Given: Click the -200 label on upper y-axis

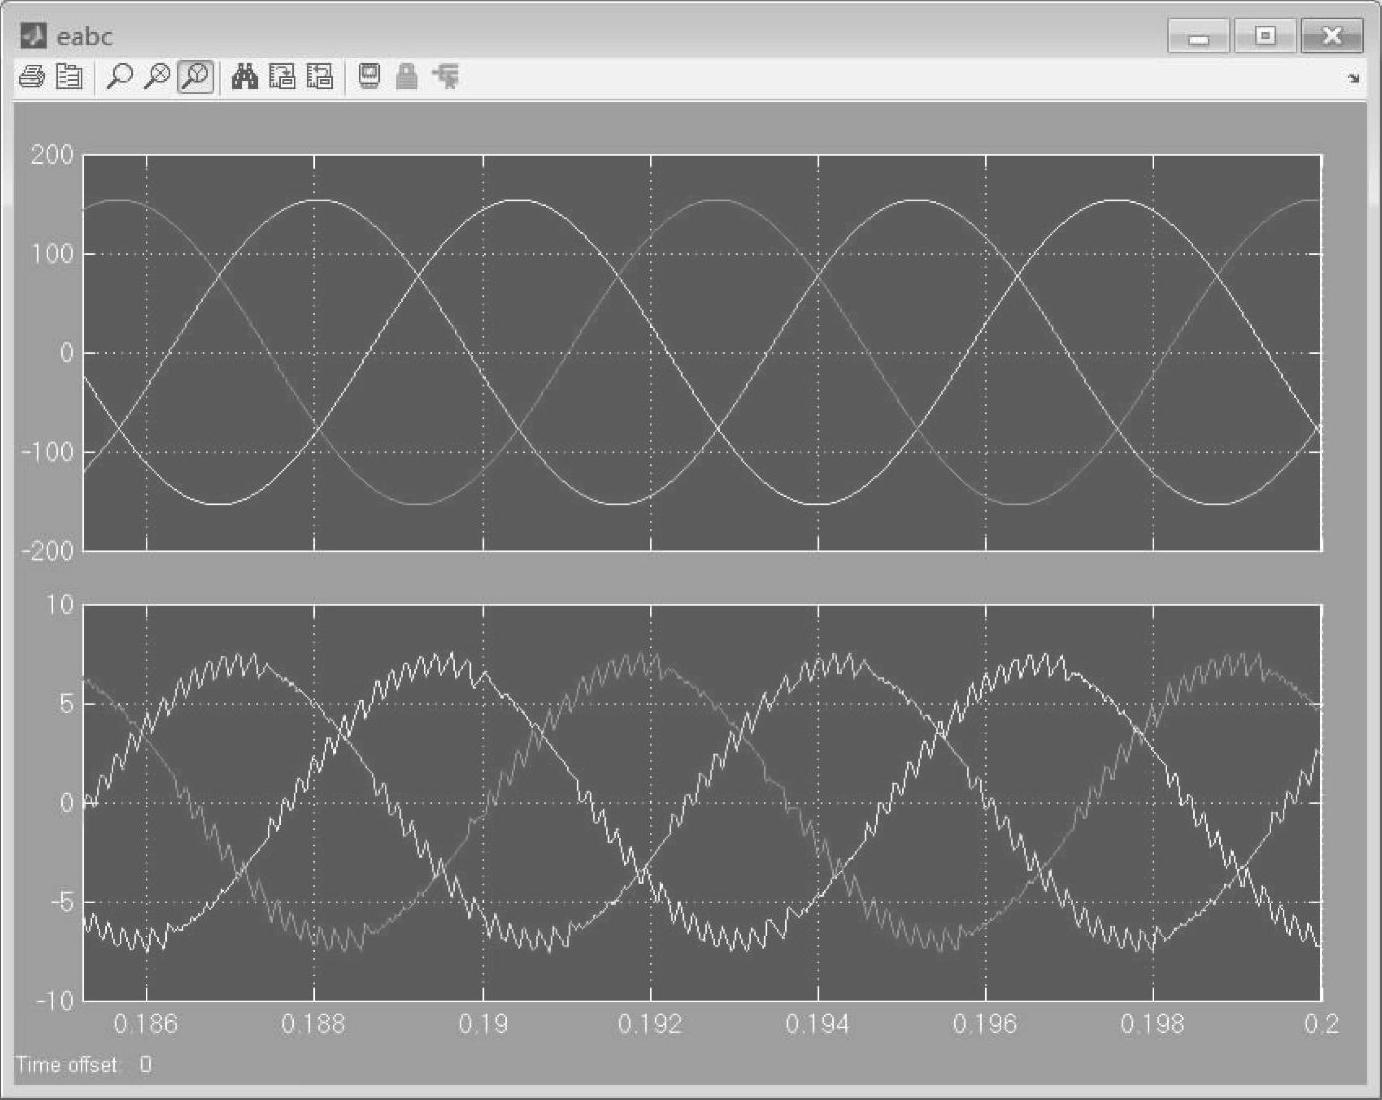Looking at the screenshot, I should (x=47, y=551).
